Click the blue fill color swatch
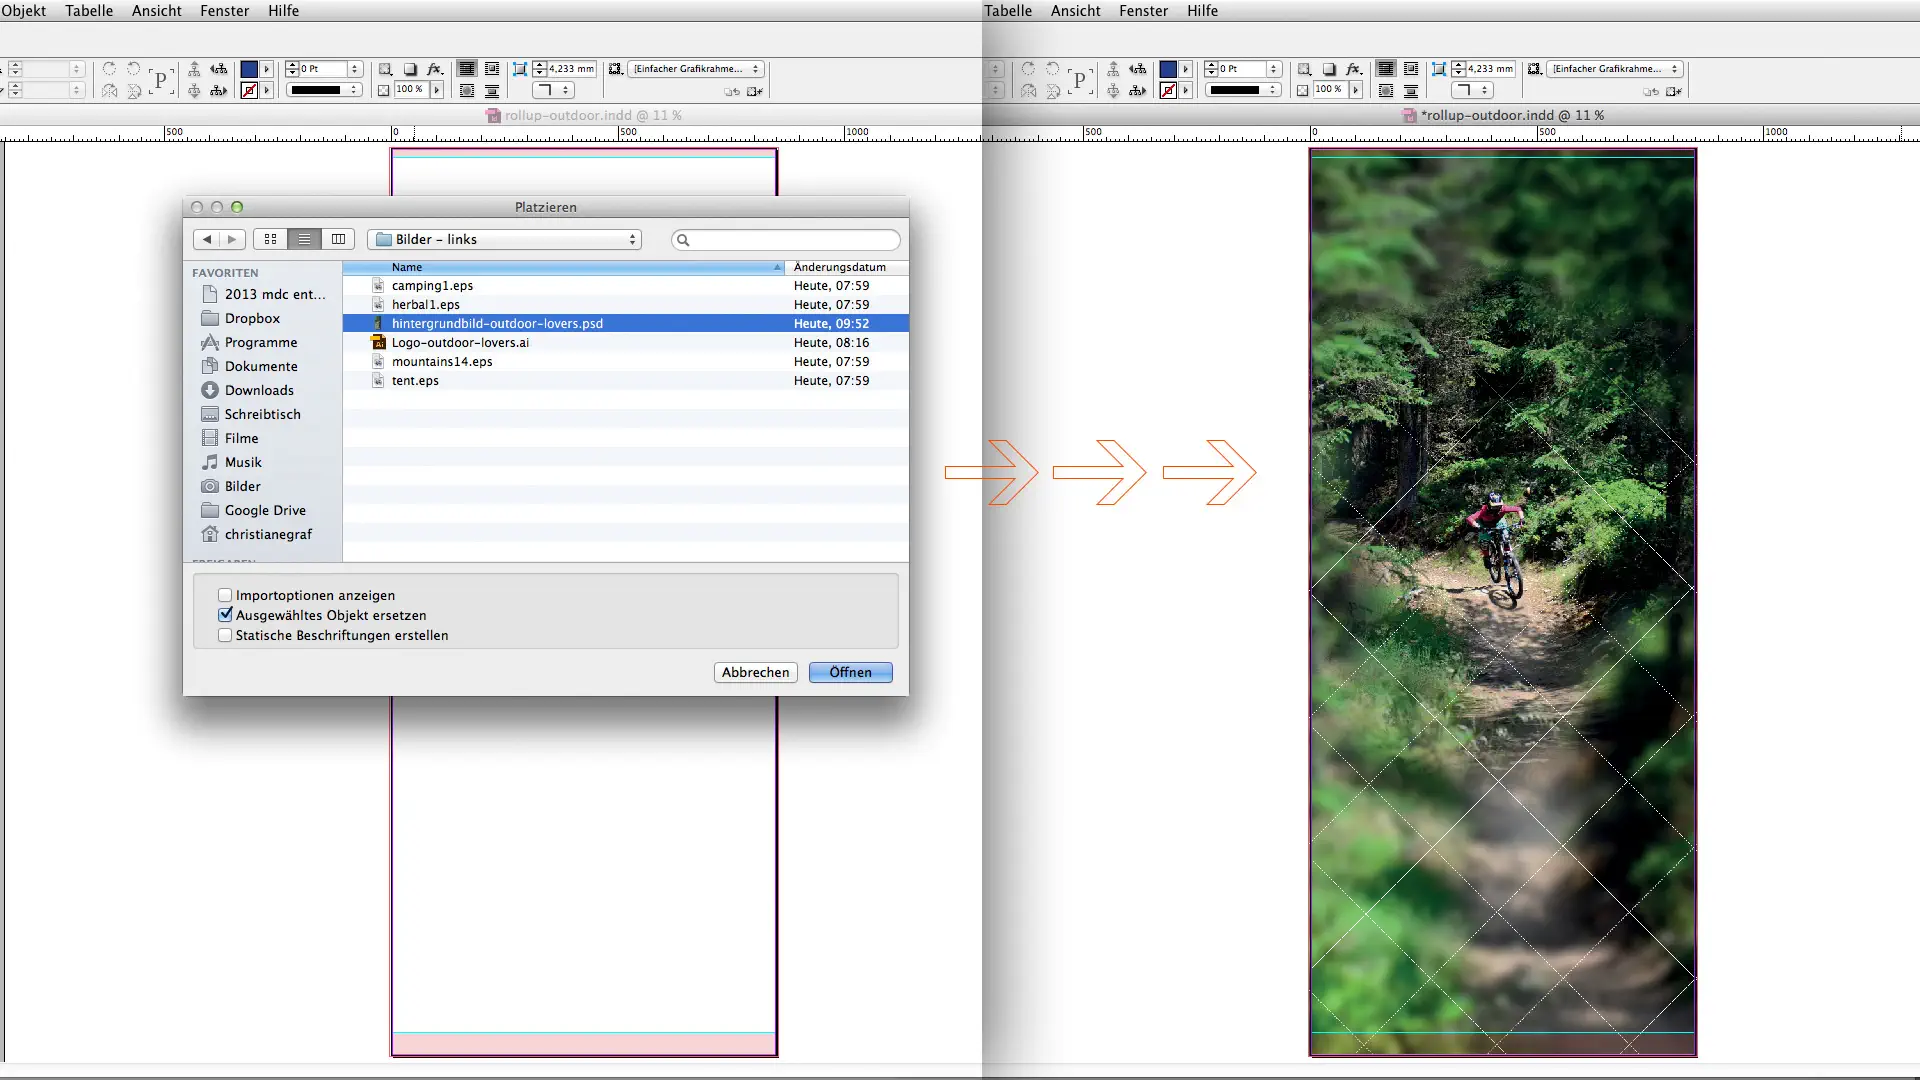 click(x=249, y=69)
